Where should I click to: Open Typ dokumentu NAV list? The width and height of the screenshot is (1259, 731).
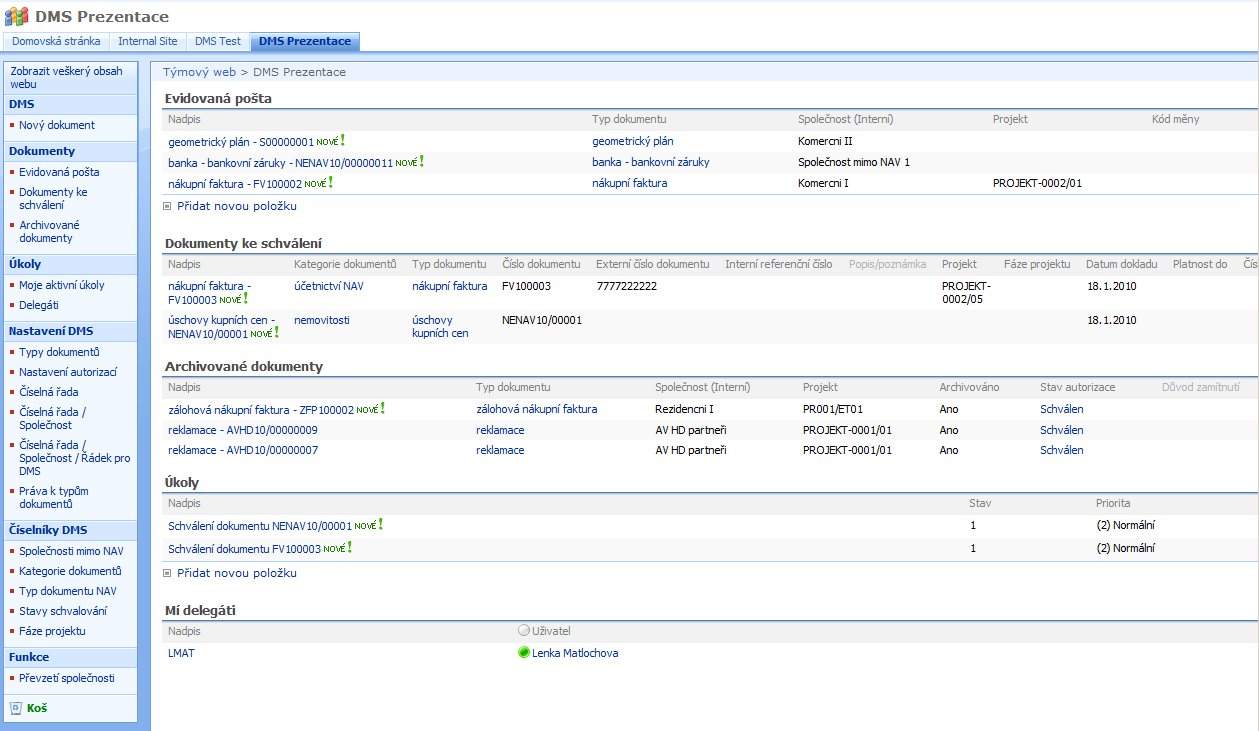tap(68, 591)
